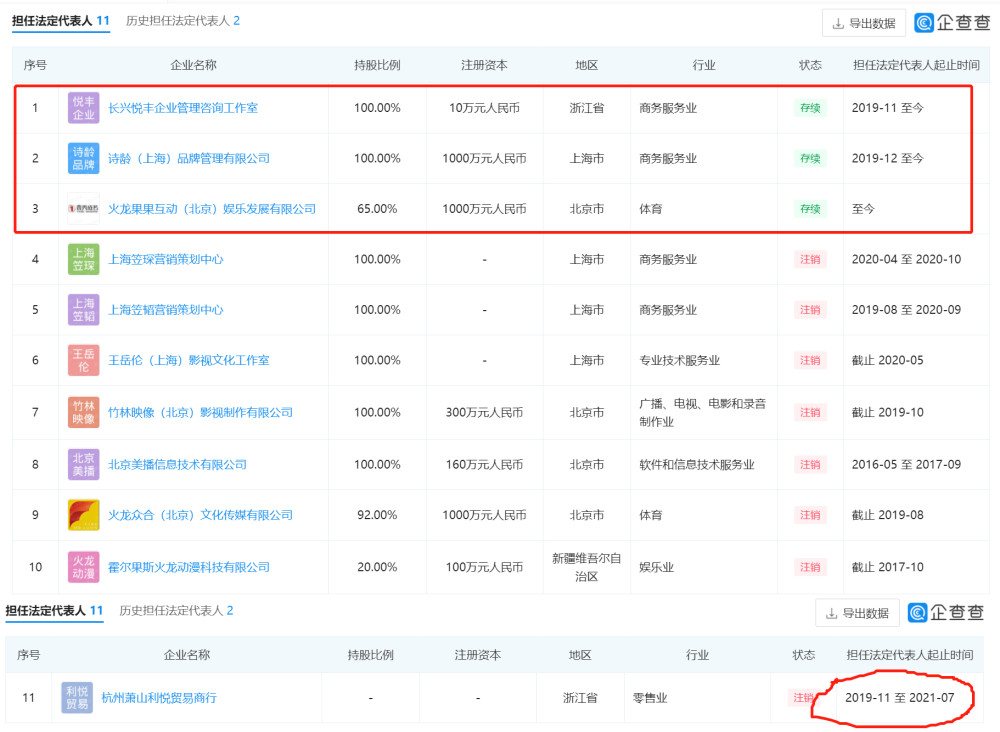Open 竹林映像（北京）影视制作有限公司 link
Image resolution: width=1000 pixels, height=732 pixels.
pos(200,413)
